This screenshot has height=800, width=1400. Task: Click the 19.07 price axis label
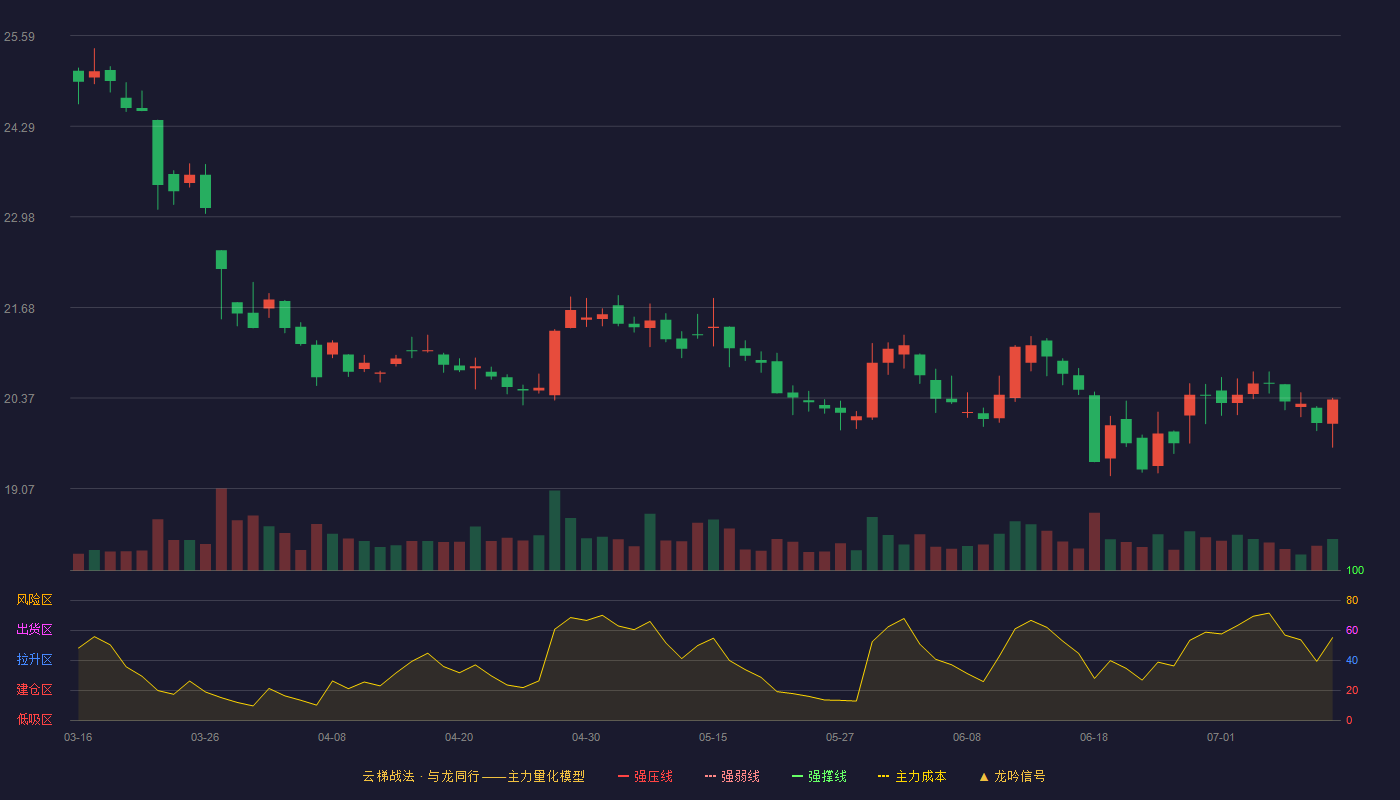click(x=19, y=489)
